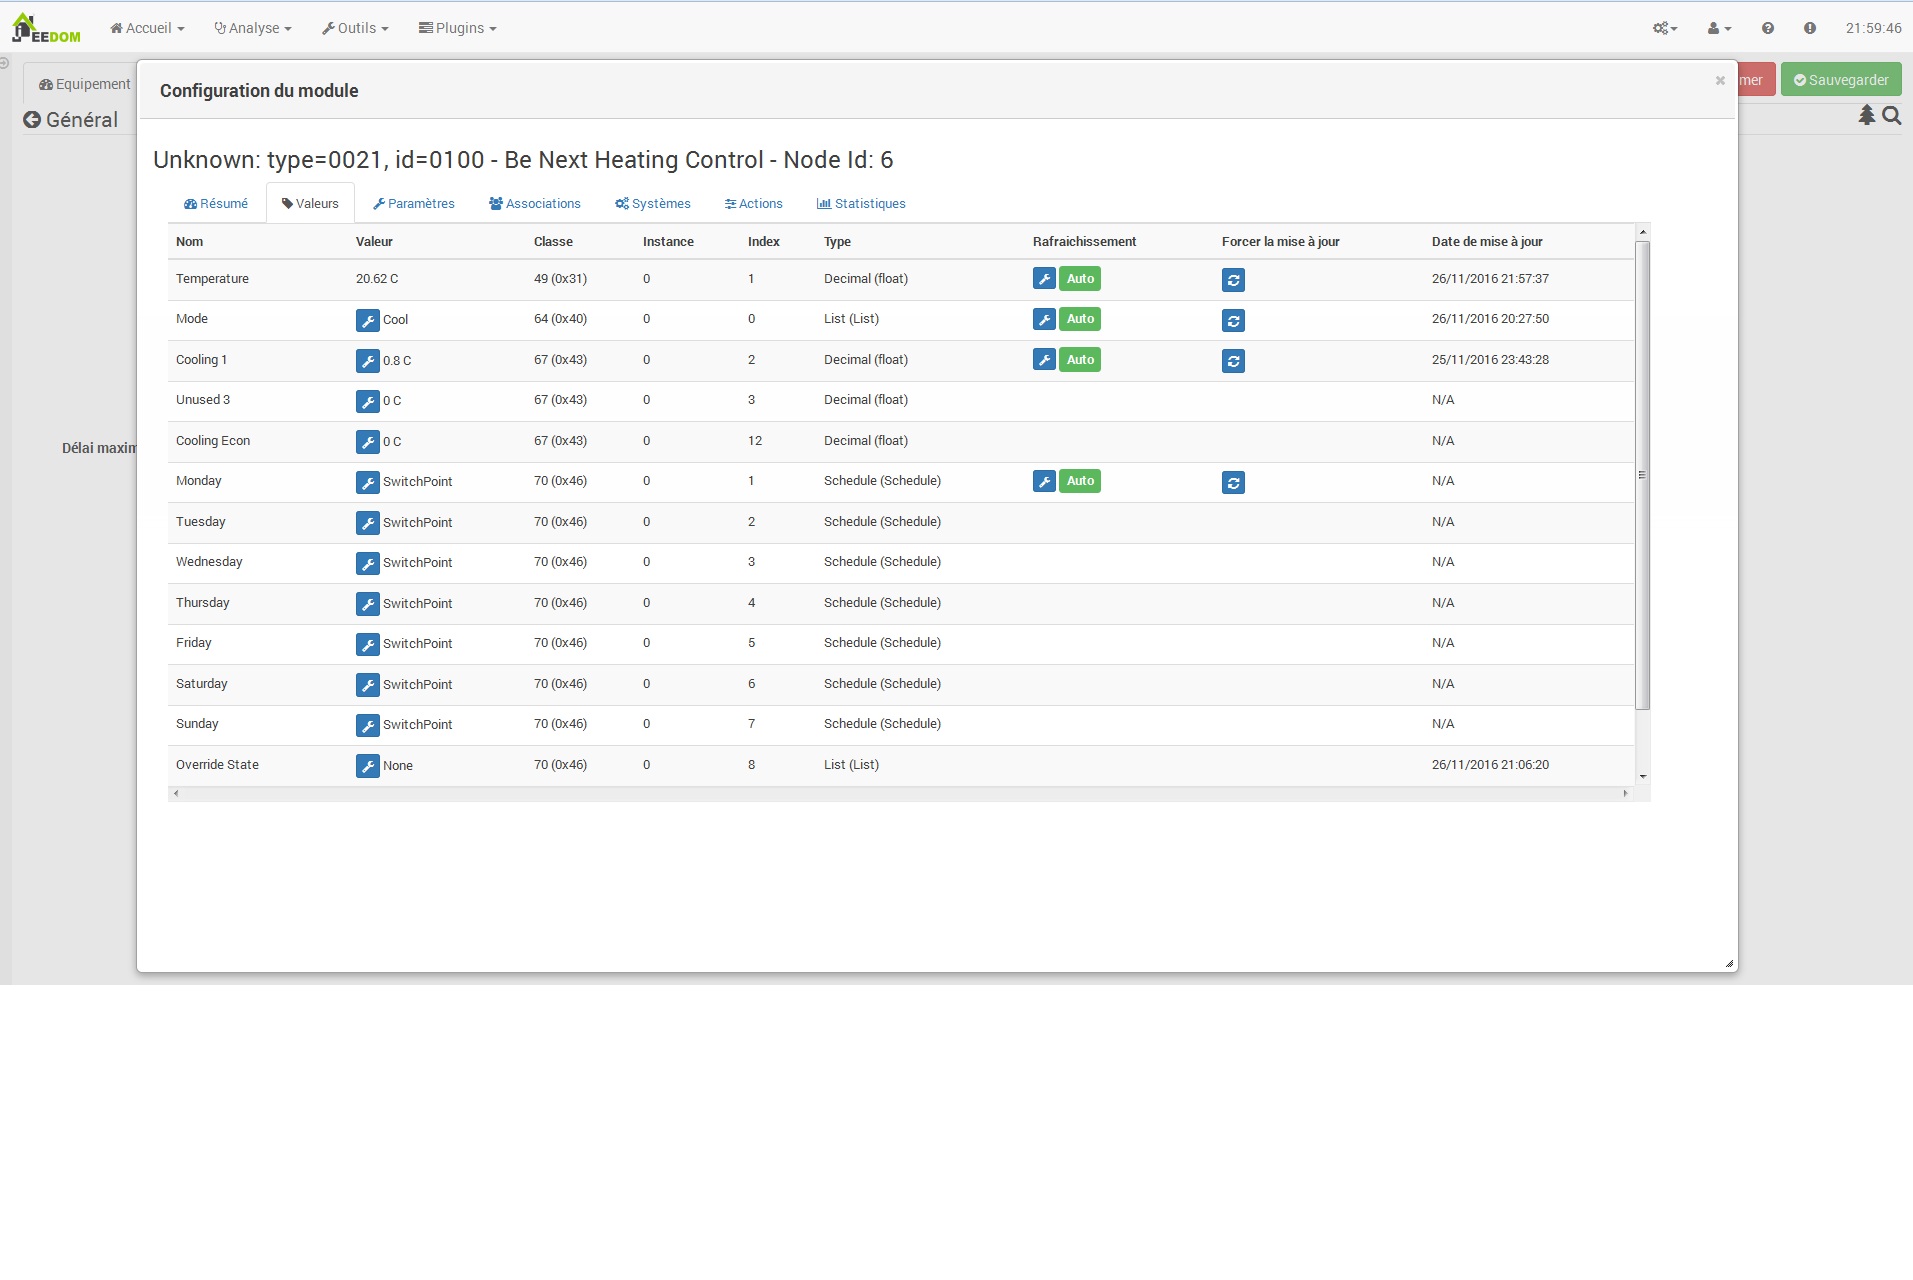Viewport: 1913px width, 1280px height.
Task: Close the Configuration du module dialog
Action: pos(1720,80)
